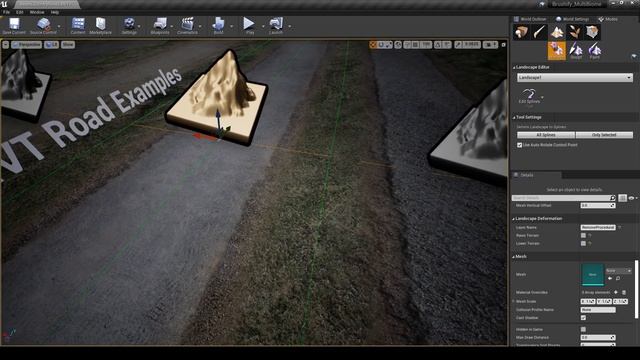
Task: Expand the Mesh Scale property row
Action: (513, 301)
